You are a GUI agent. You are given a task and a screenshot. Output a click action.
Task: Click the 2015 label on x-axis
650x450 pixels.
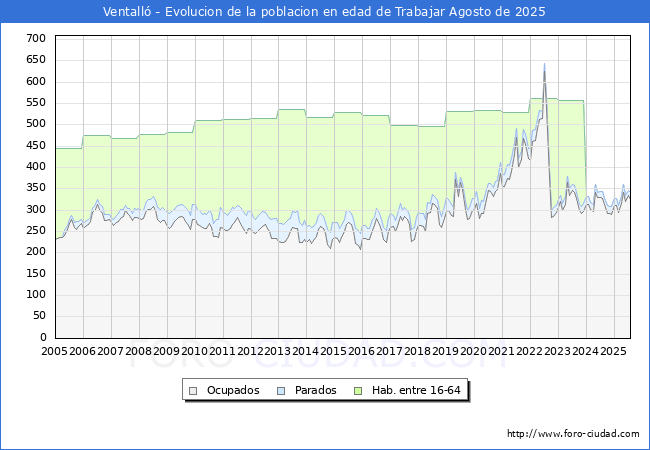pos(334,351)
